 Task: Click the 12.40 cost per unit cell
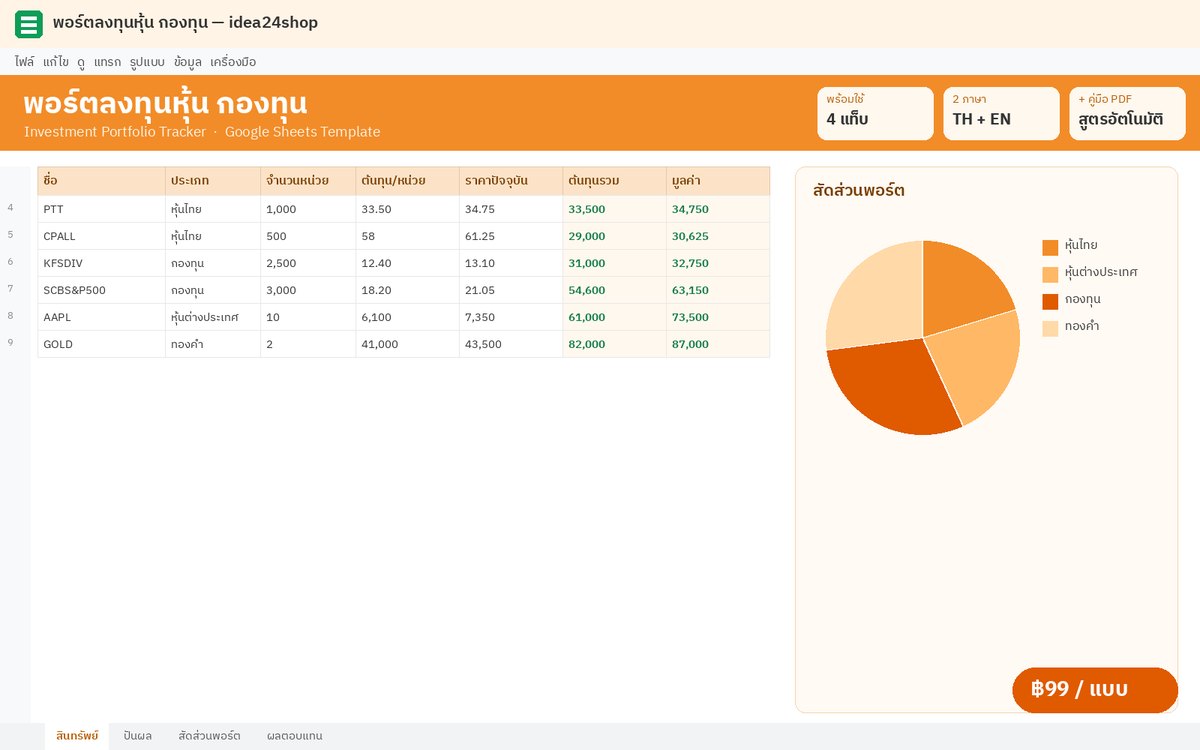click(407, 263)
